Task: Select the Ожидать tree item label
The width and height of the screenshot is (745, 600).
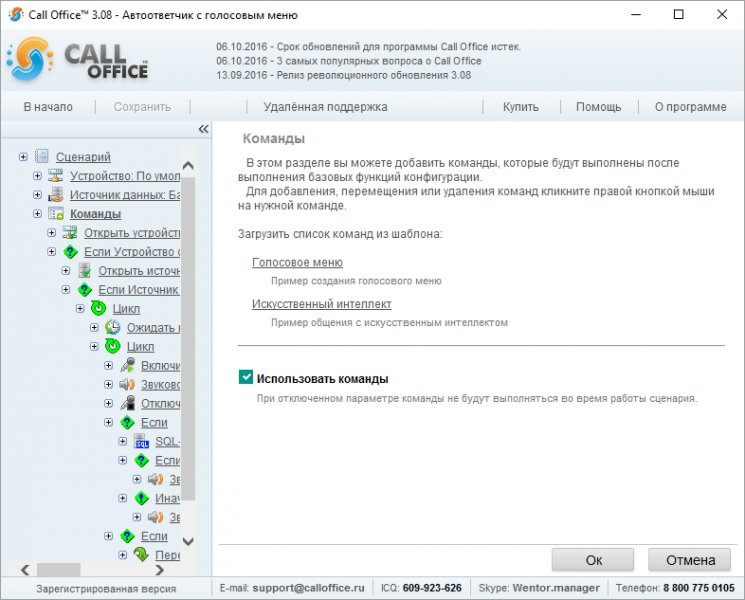Action: [x=153, y=328]
